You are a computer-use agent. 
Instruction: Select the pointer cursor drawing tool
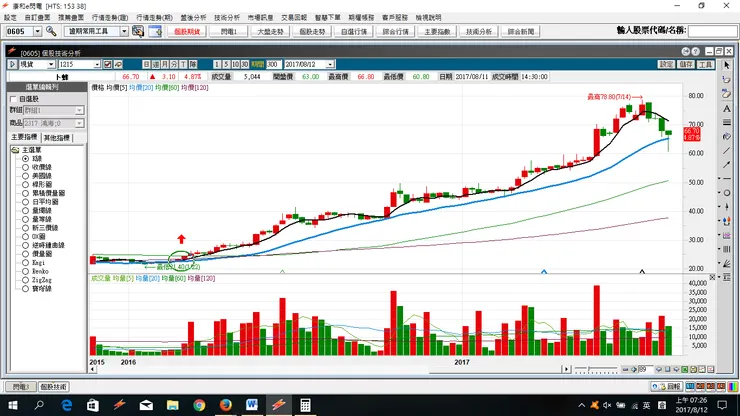727,65
